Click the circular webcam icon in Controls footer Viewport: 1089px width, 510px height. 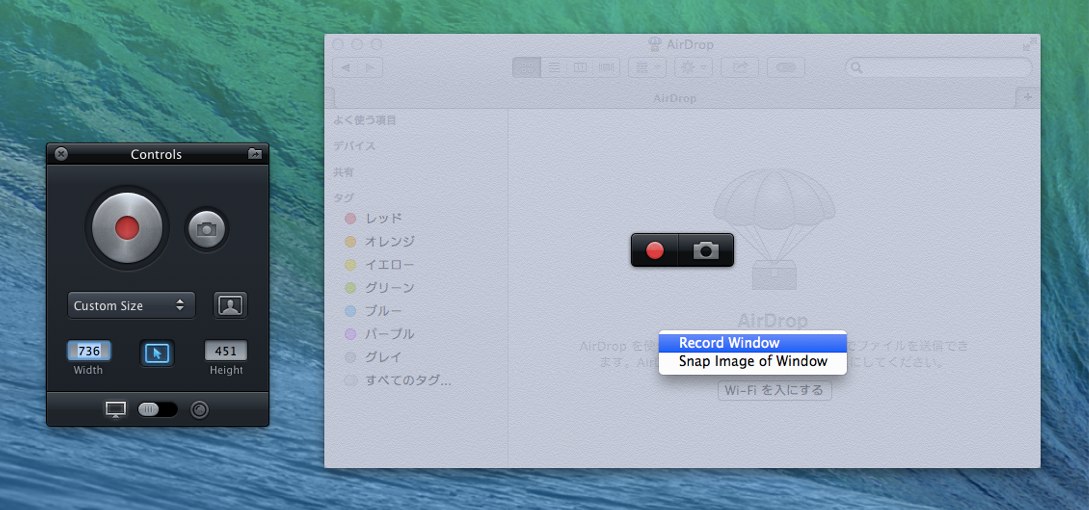pyautogui.click(x=199, y=410)
